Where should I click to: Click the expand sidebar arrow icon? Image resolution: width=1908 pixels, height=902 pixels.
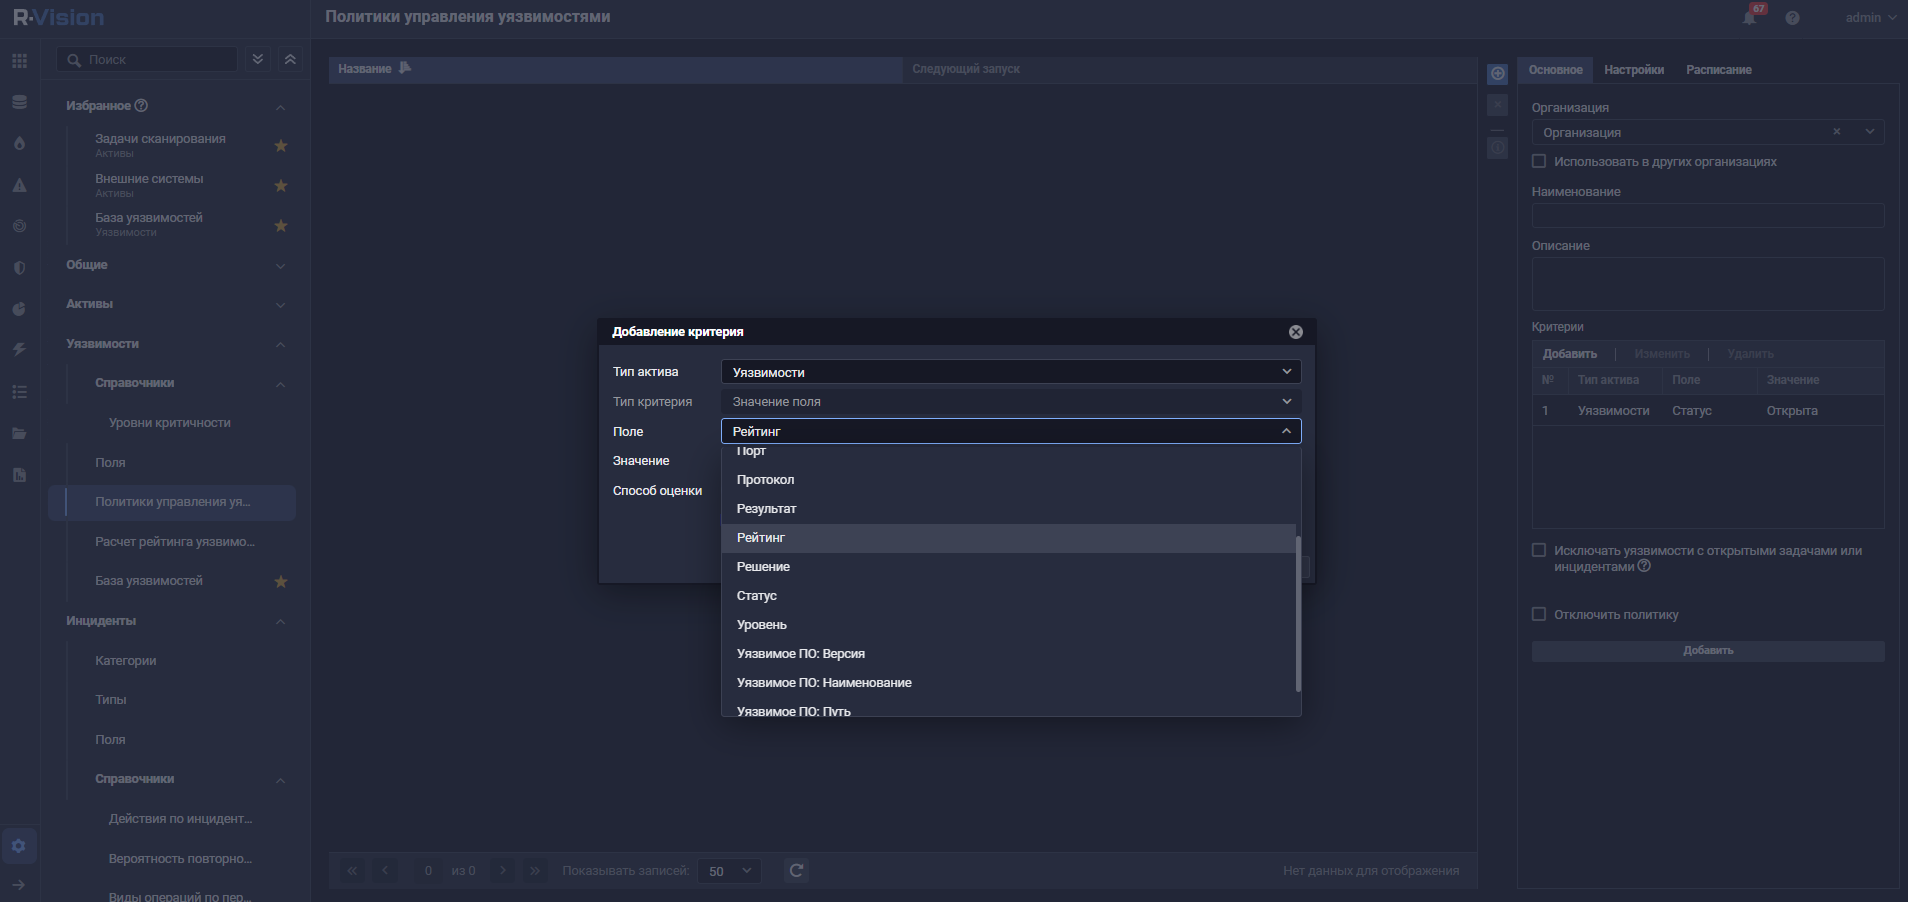(19, 885)
